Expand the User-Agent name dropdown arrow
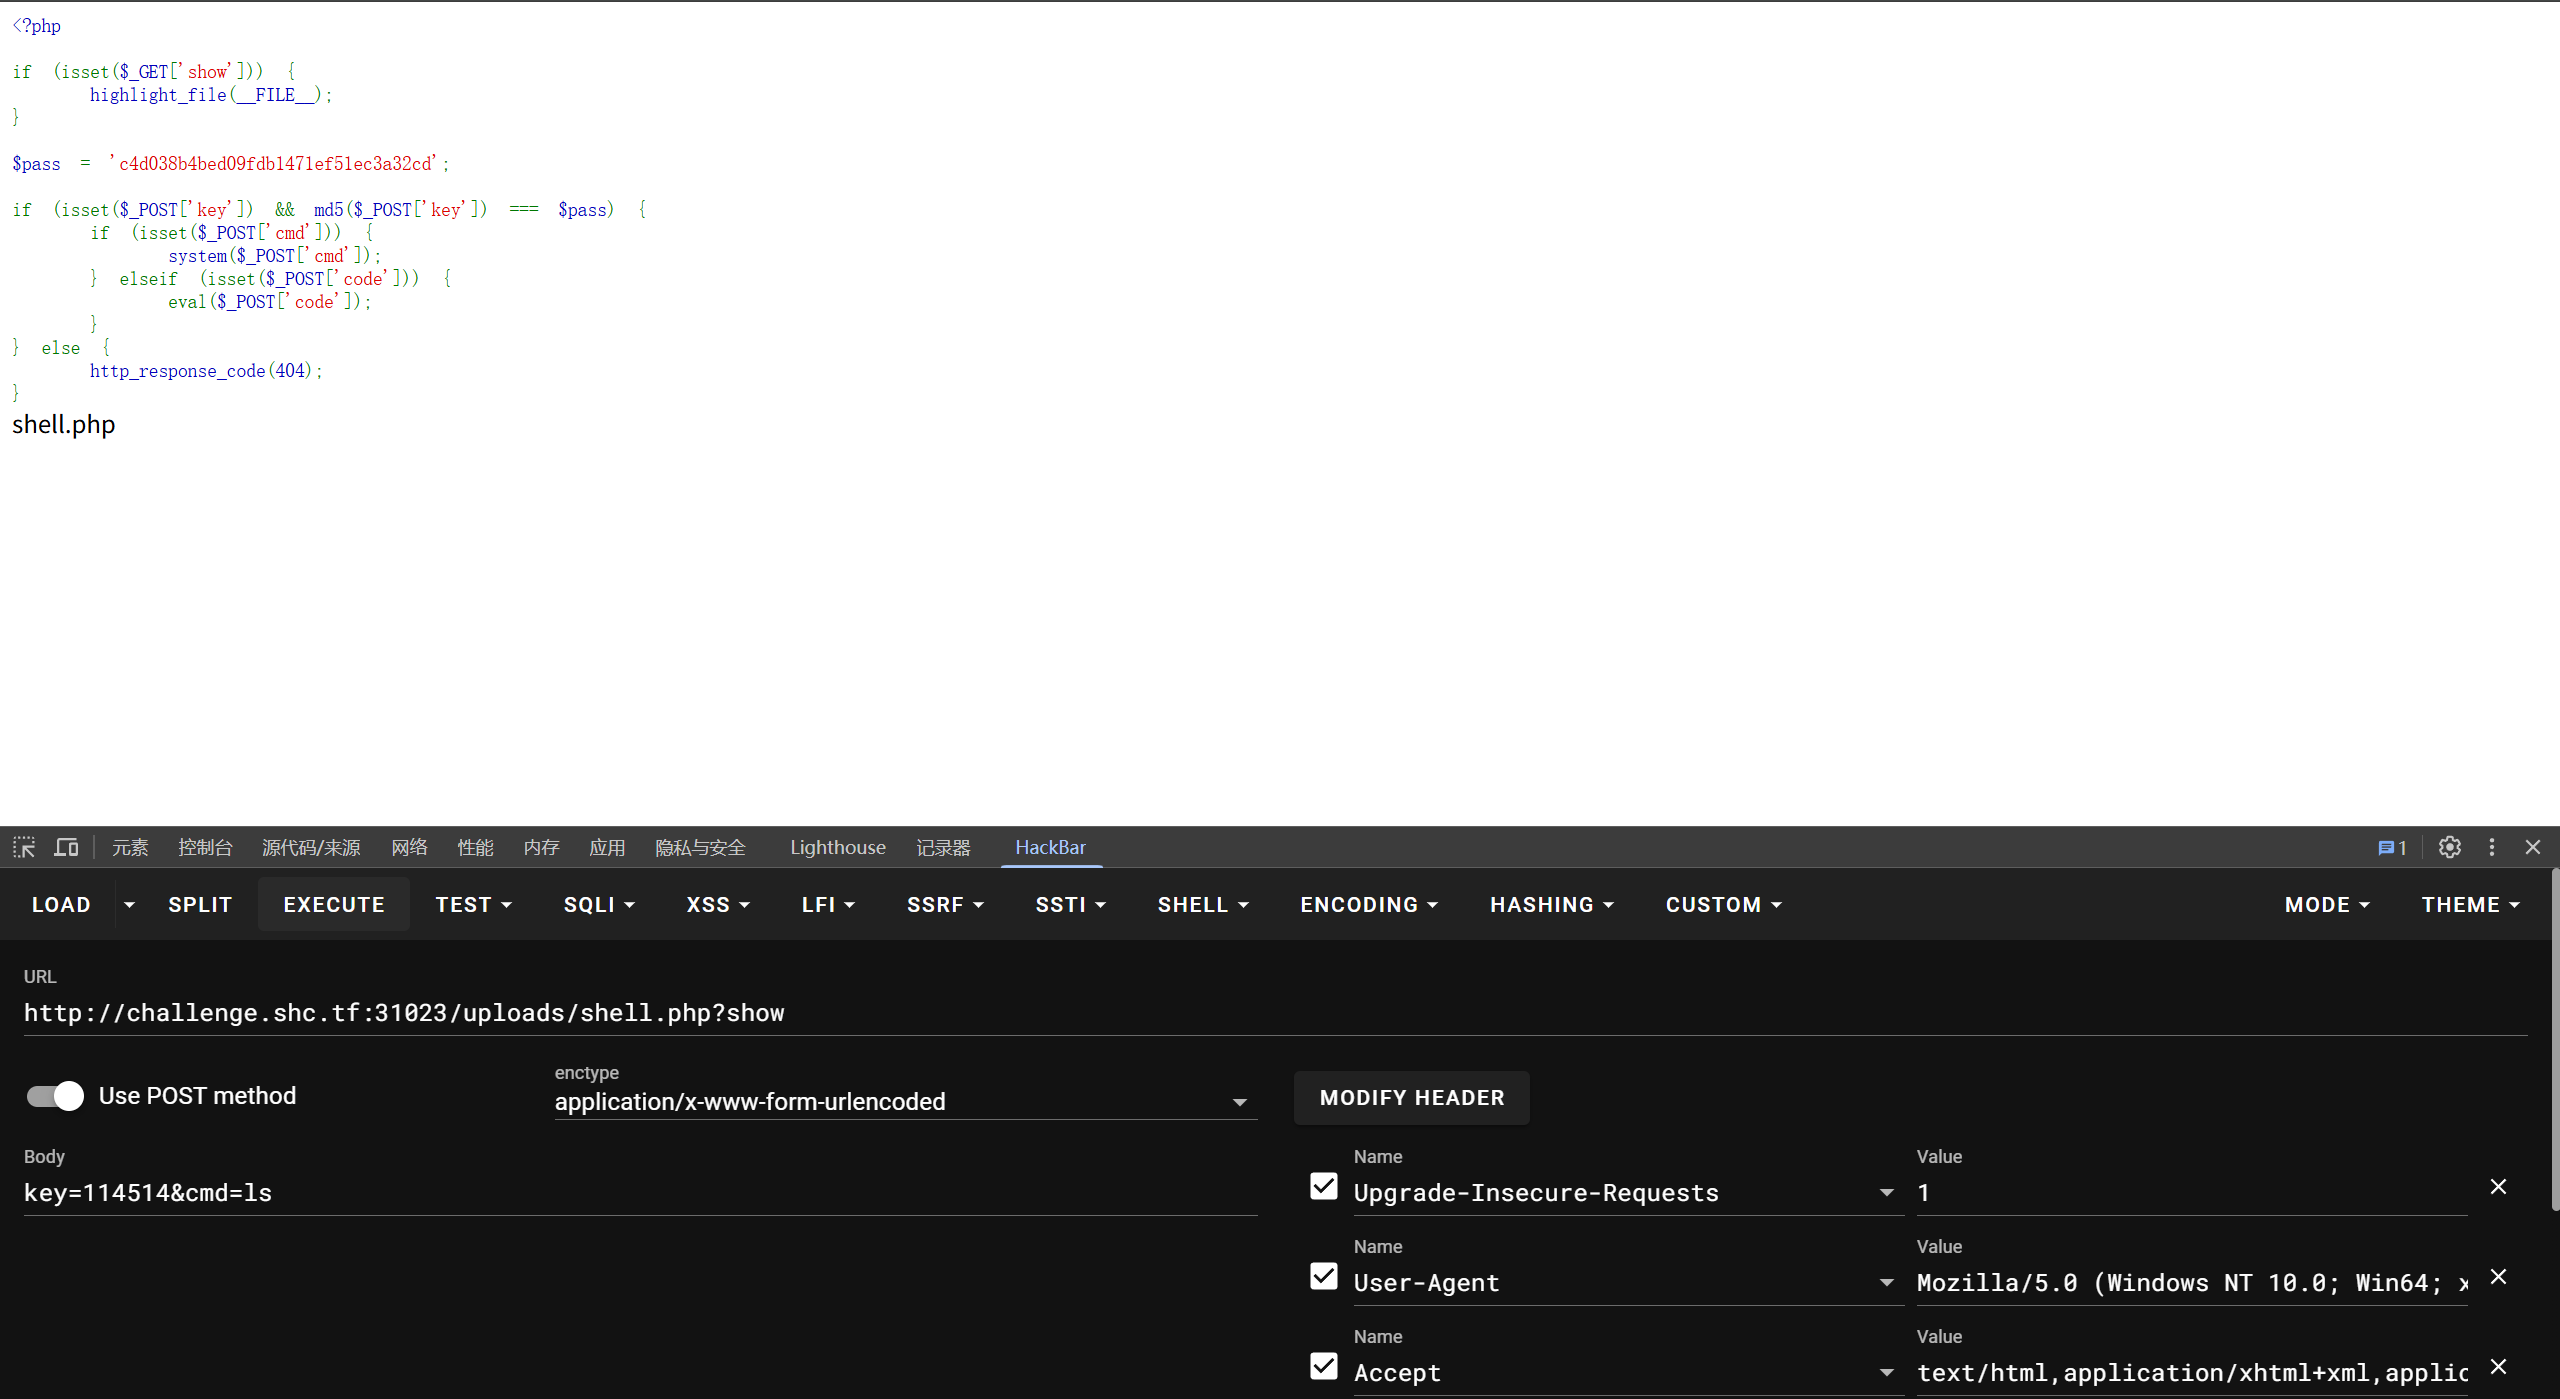2560x1399 pixels. coord(1886,1282)
